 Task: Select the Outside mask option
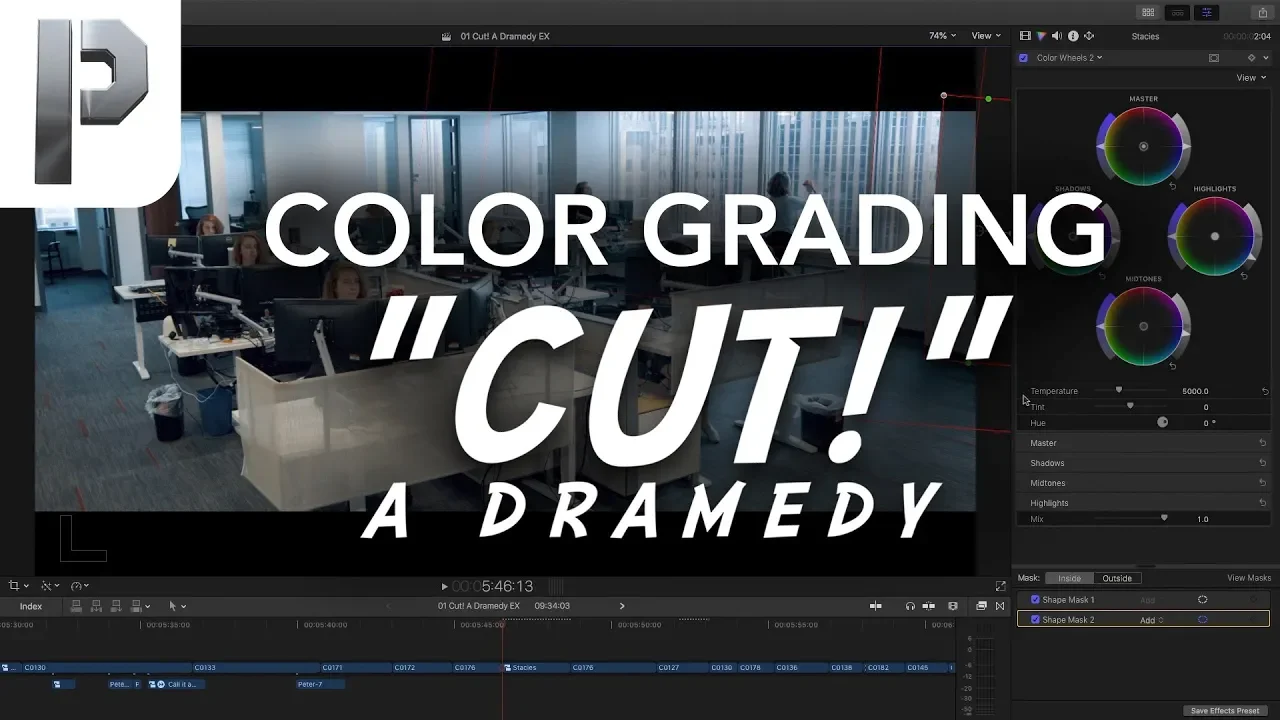tap(1117, 578)
